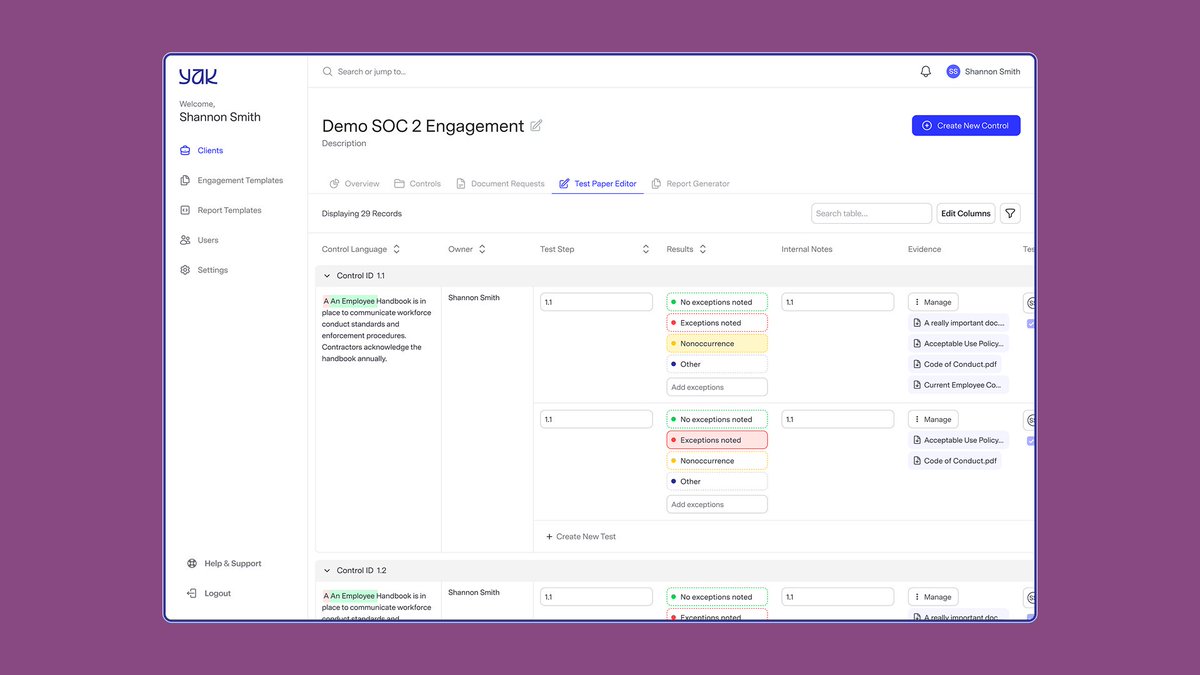Viewport: 1200px width, 675px height.
Task: Select highlighted 'Nonoccurrence' in Control 1.1's first test
Action: click(x=717, y=344)
